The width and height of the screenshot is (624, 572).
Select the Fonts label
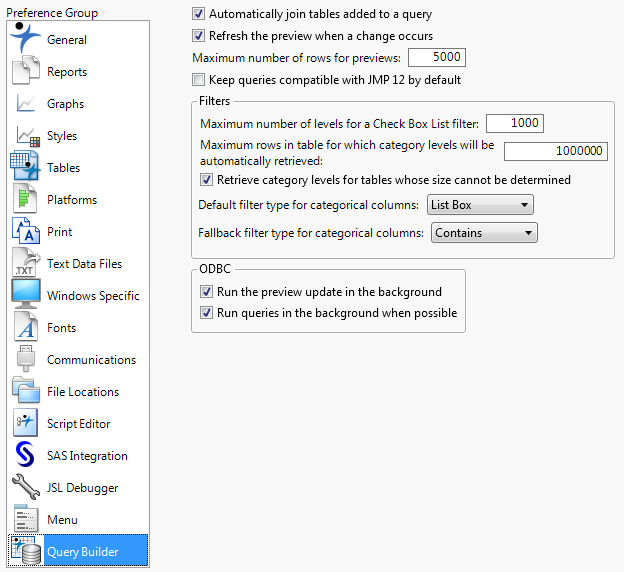pos(61,328)
